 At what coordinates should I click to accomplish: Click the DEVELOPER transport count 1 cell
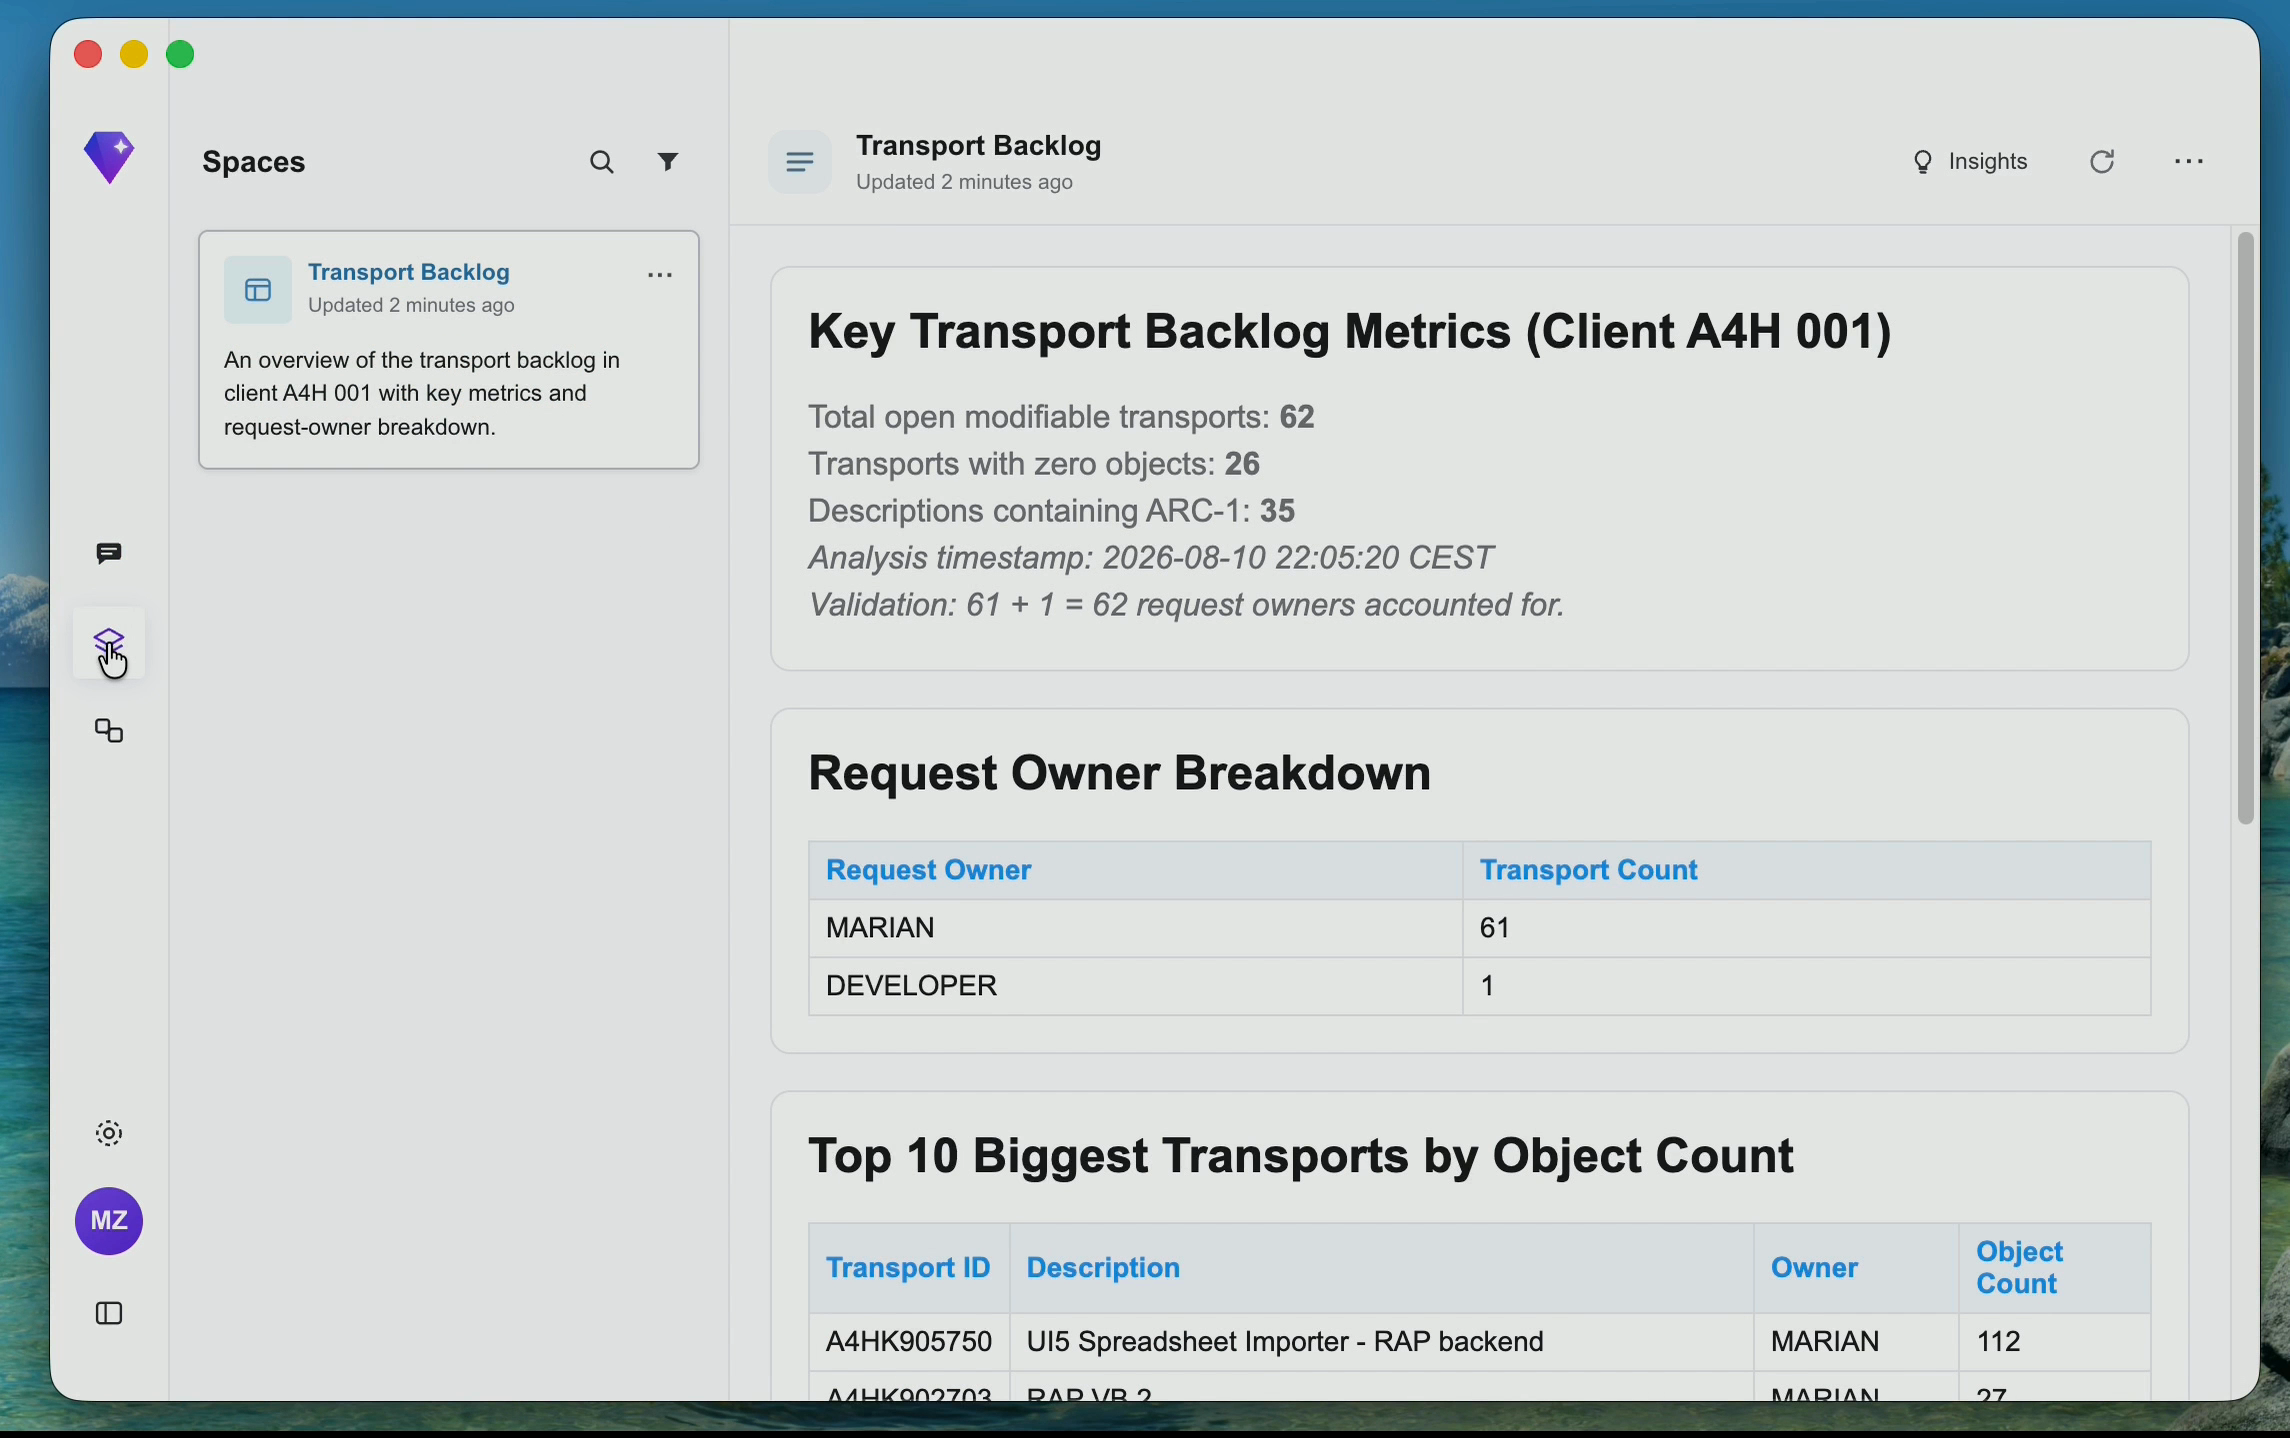point(1807,987)
